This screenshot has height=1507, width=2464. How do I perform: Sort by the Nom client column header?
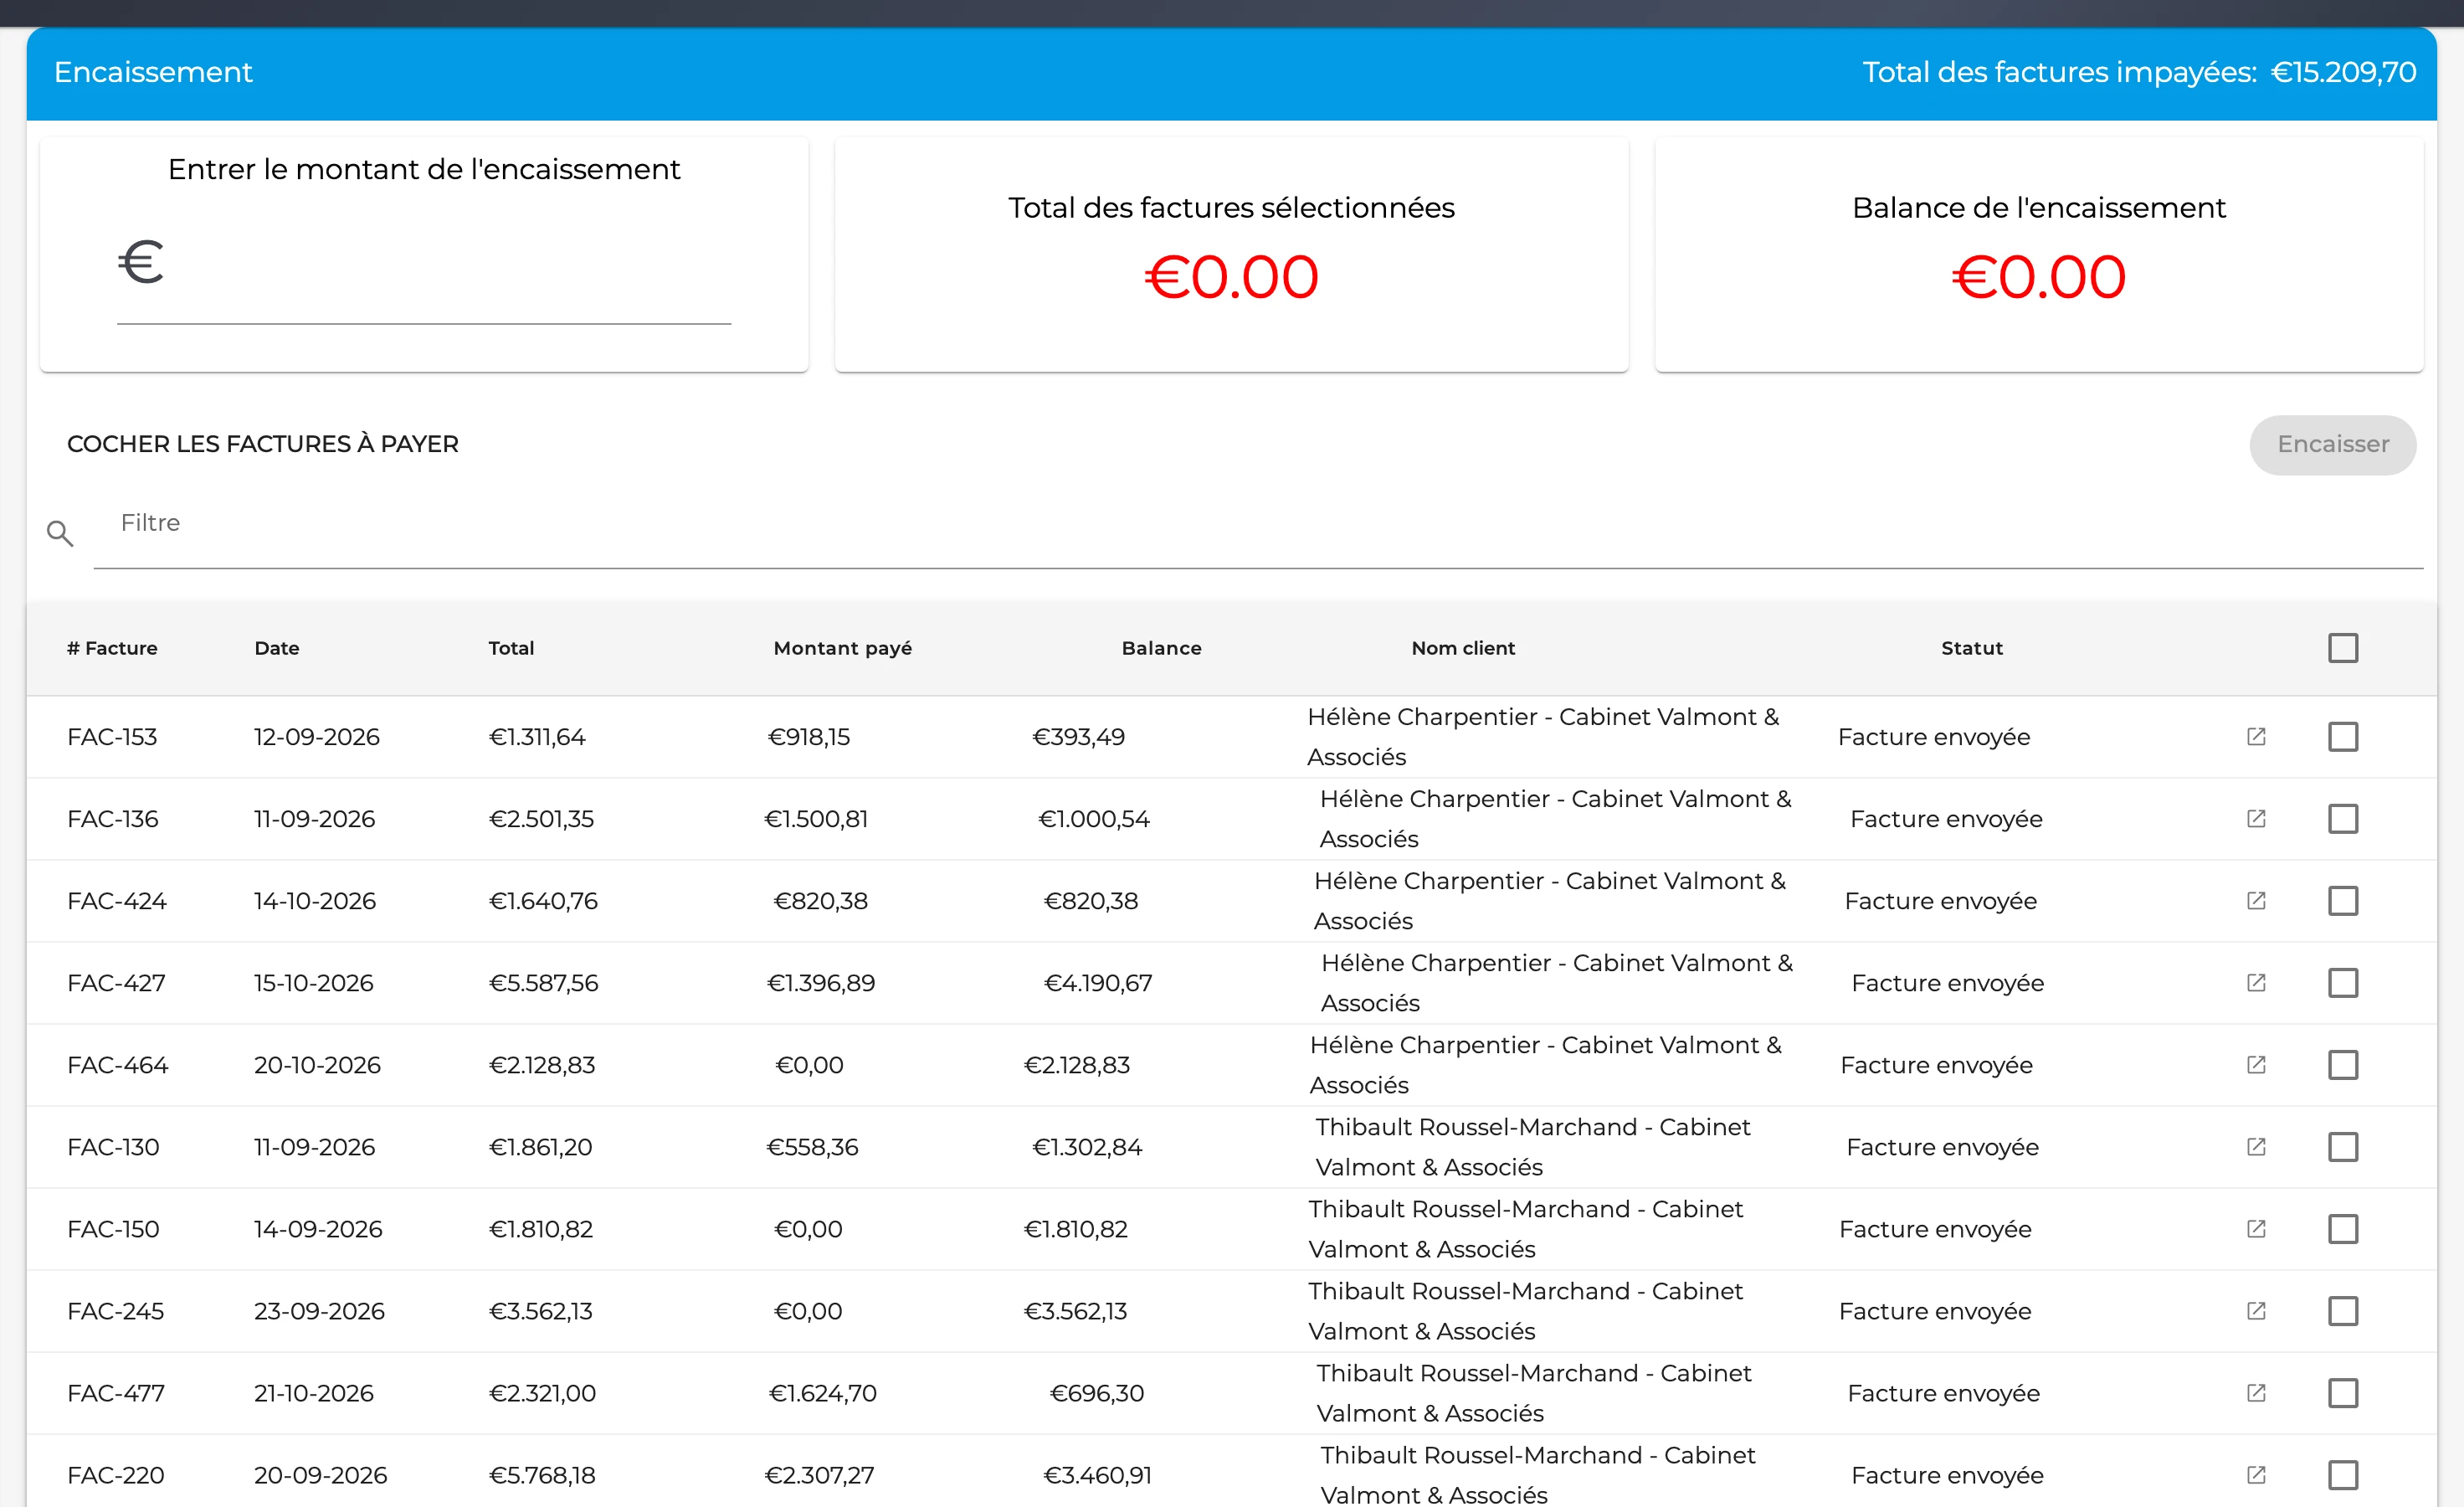click(x=1463, y=648)
